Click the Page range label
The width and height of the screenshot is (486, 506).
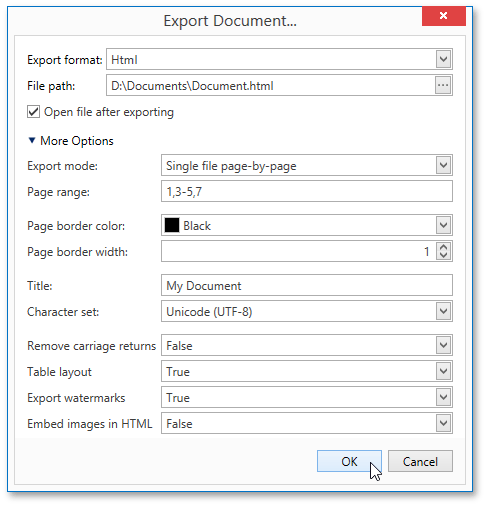[x=58, y=192]
